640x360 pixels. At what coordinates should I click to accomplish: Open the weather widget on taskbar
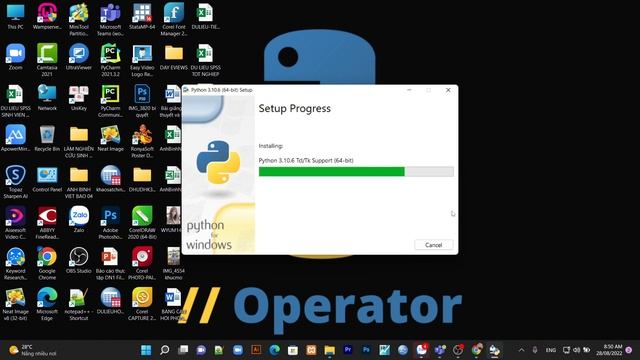pos(33,350)
